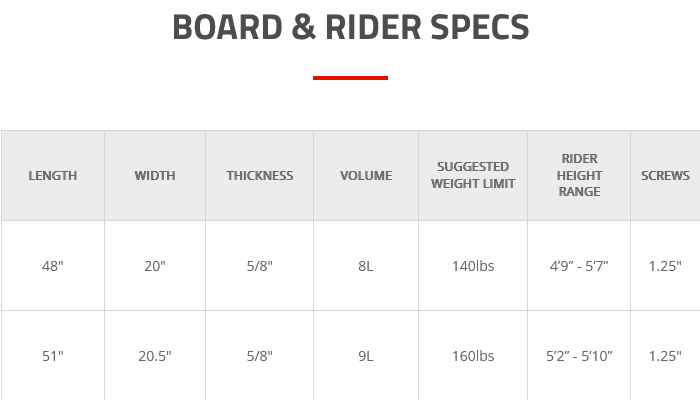Click the THICKNESS column header

(x=259, y=175)
